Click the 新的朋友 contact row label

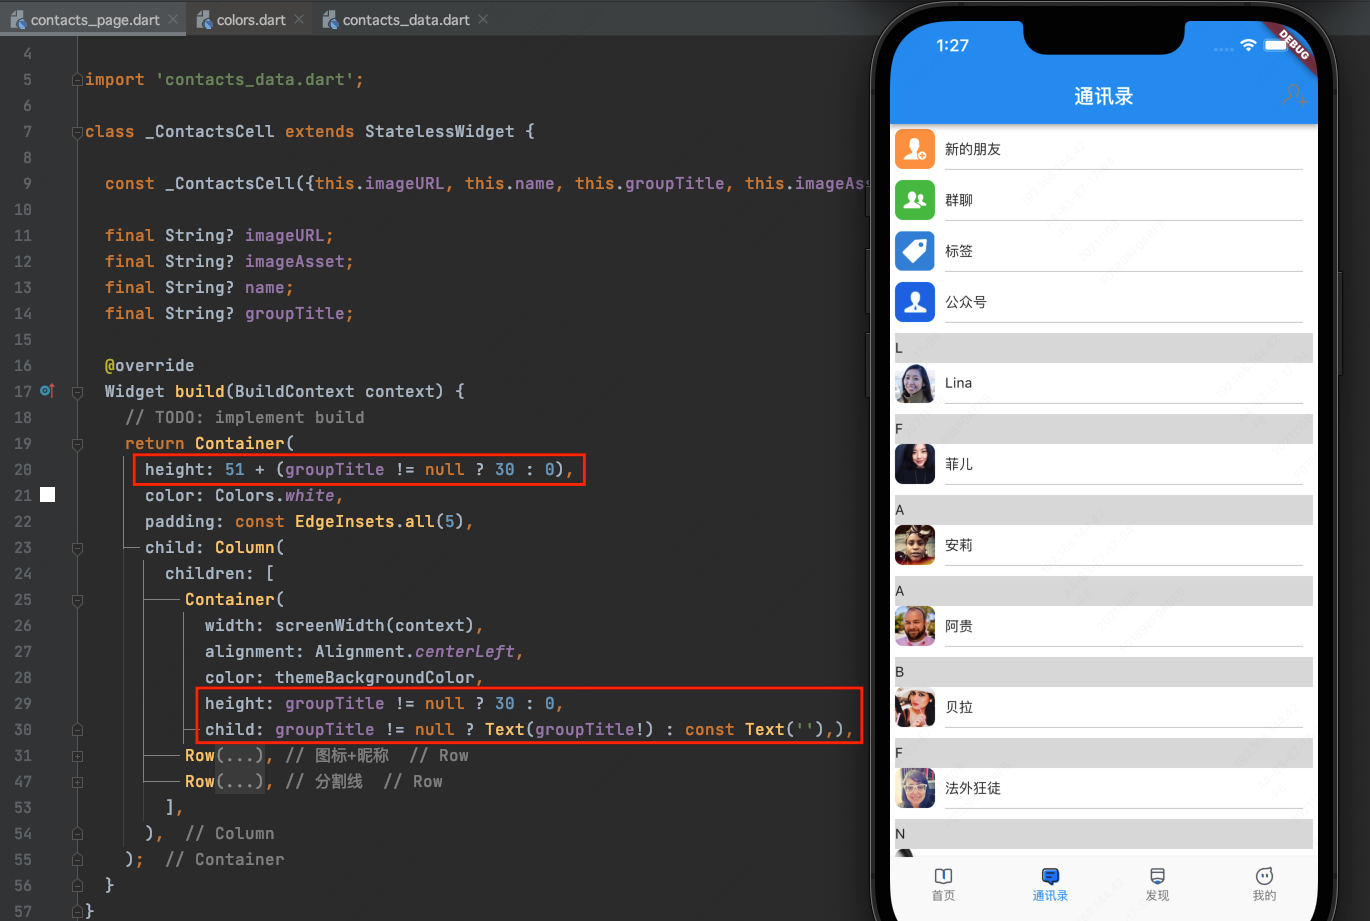[x=973, y=149]
